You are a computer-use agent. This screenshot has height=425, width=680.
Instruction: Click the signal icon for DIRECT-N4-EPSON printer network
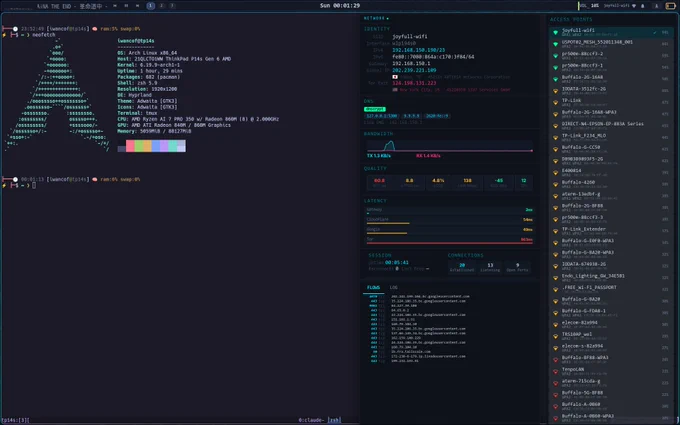(555, 126)
